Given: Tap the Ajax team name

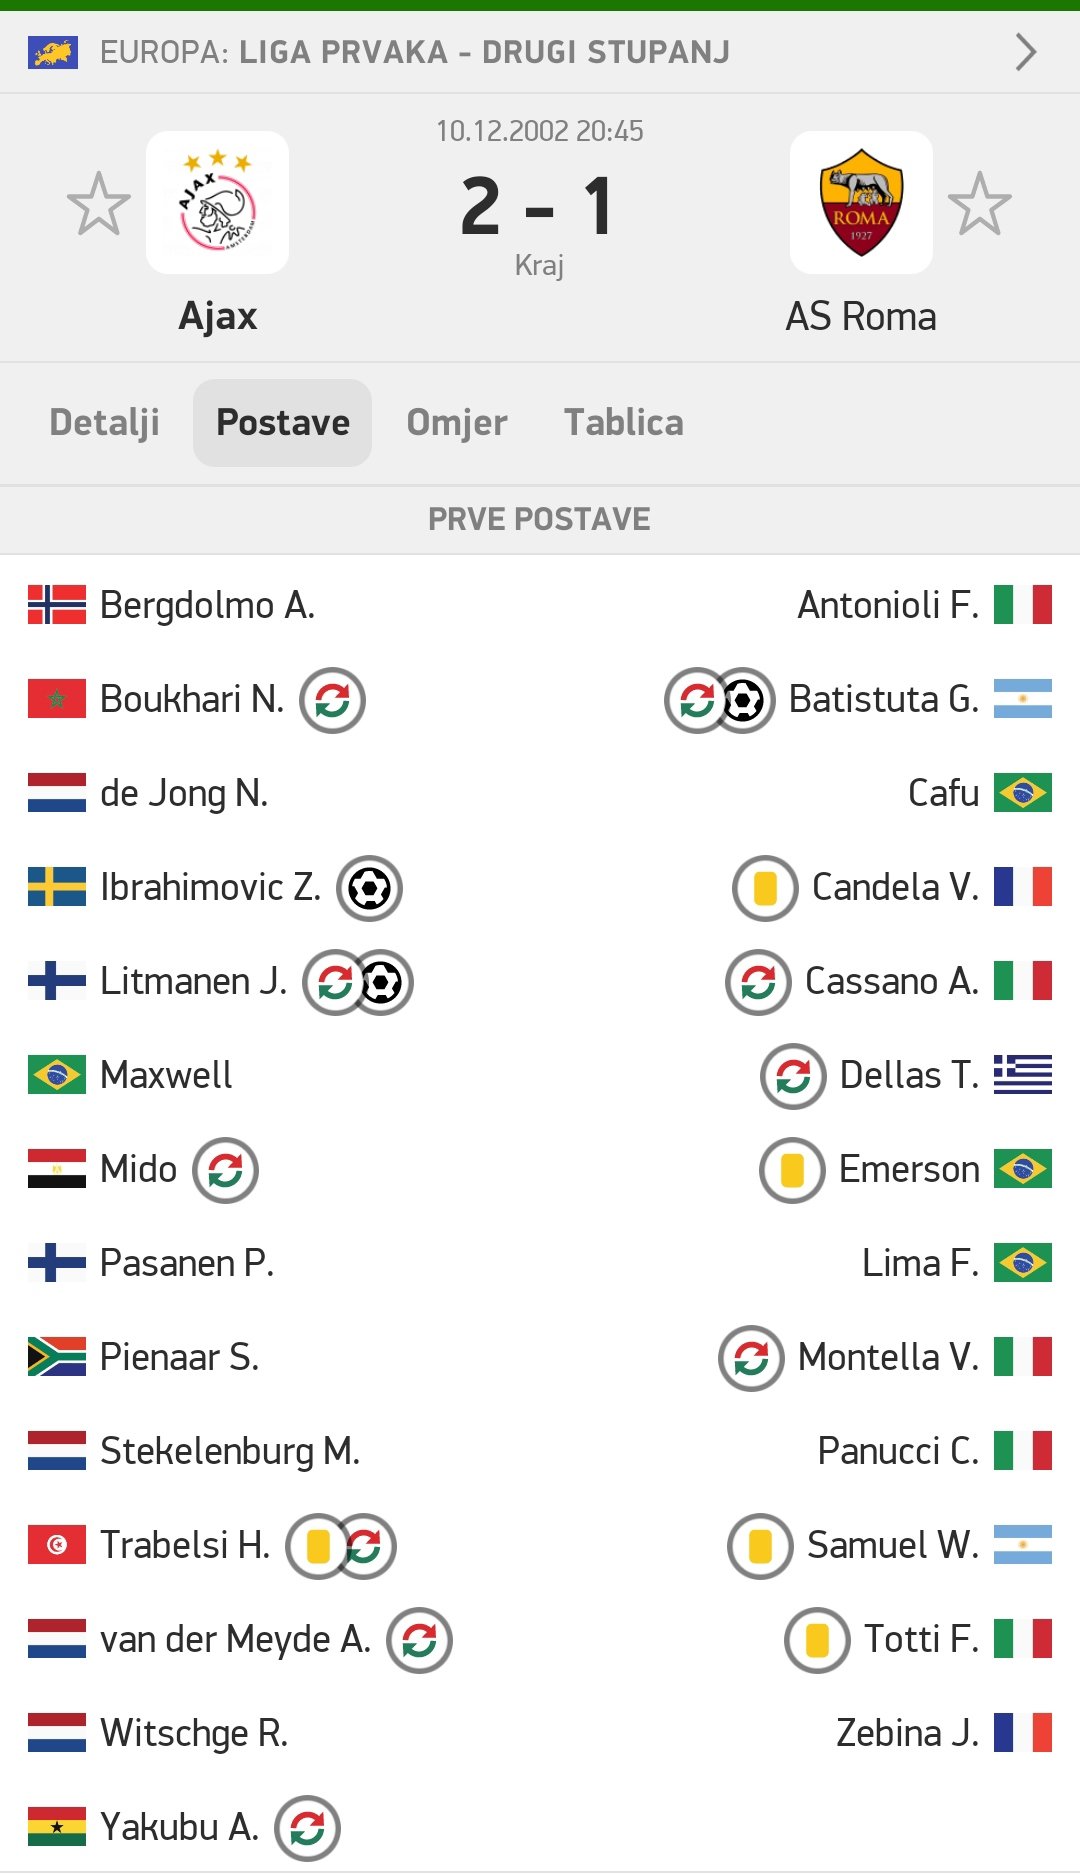Looking at the screenshot, I should point(217,317).
